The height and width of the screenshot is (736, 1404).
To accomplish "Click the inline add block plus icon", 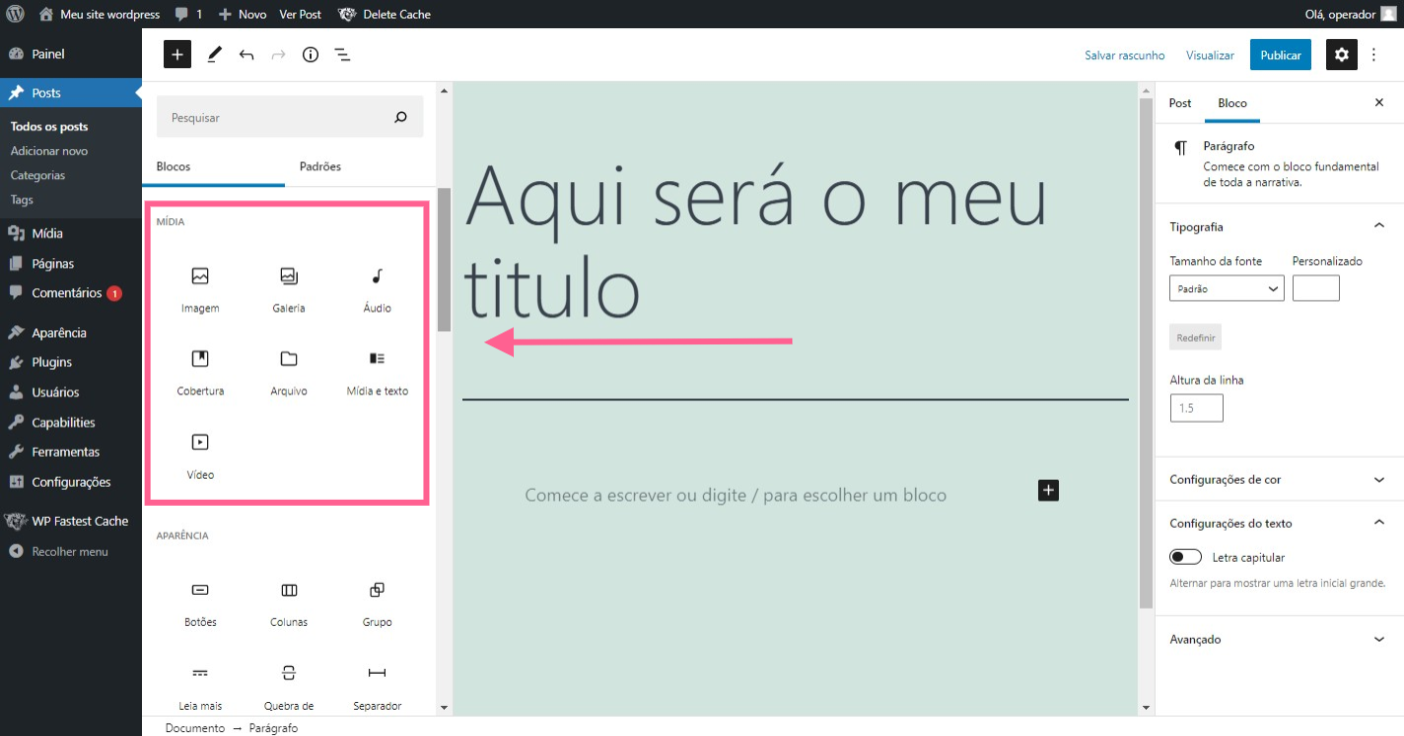I will [x=1048, y=490].
